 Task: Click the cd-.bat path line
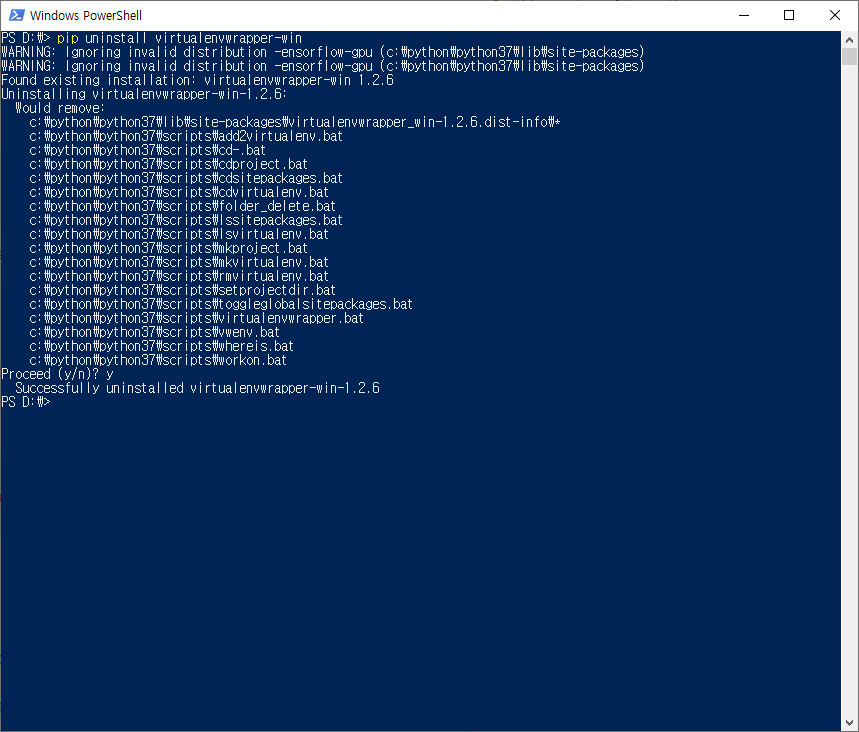pos(147,150)
